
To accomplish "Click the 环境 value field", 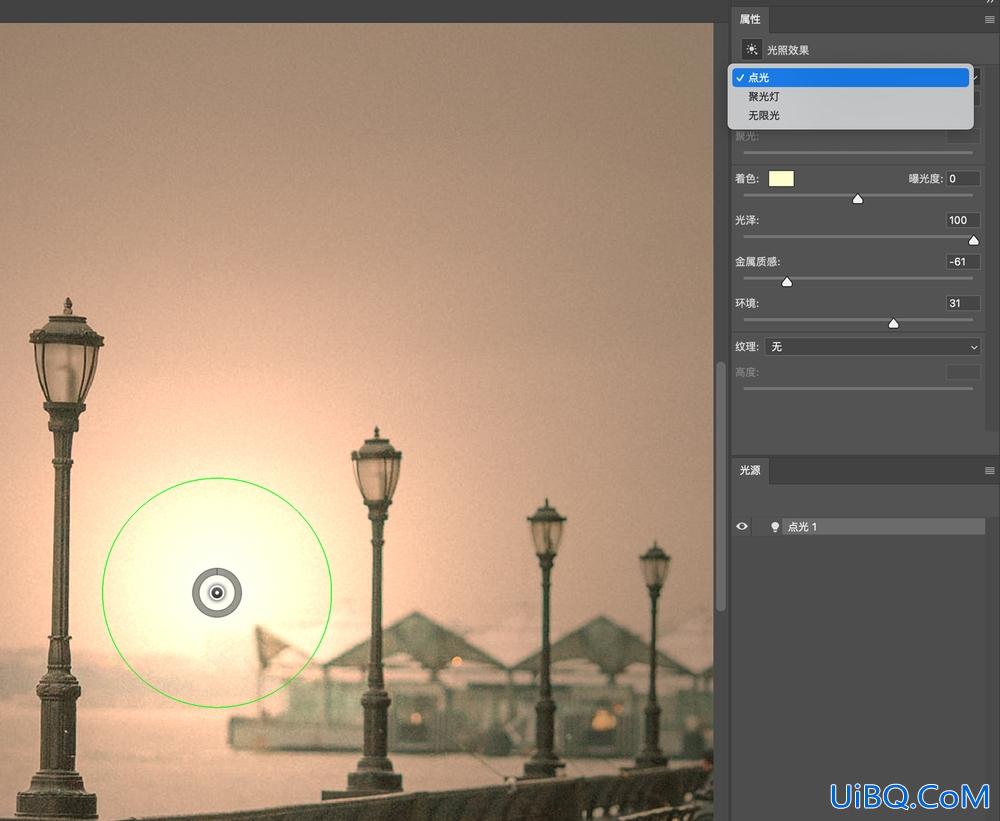I will pyautogui.click(x=963, y=303).
